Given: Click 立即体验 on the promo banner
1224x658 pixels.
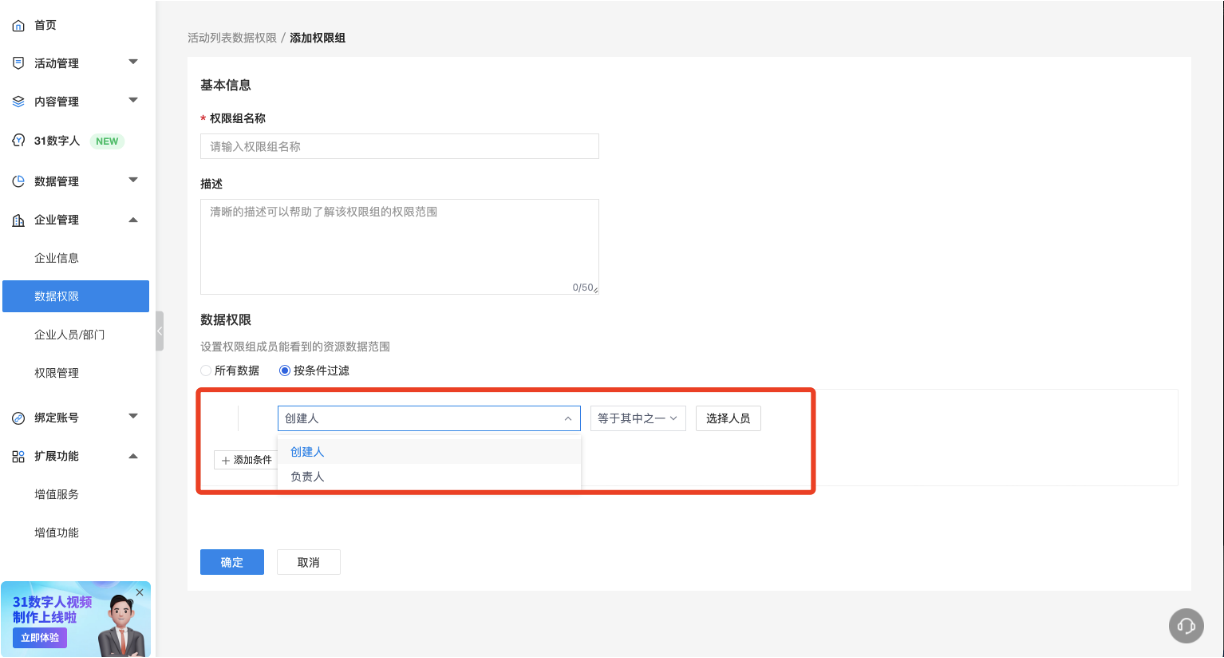Looking at the screenshot, I should click(40, 638).
